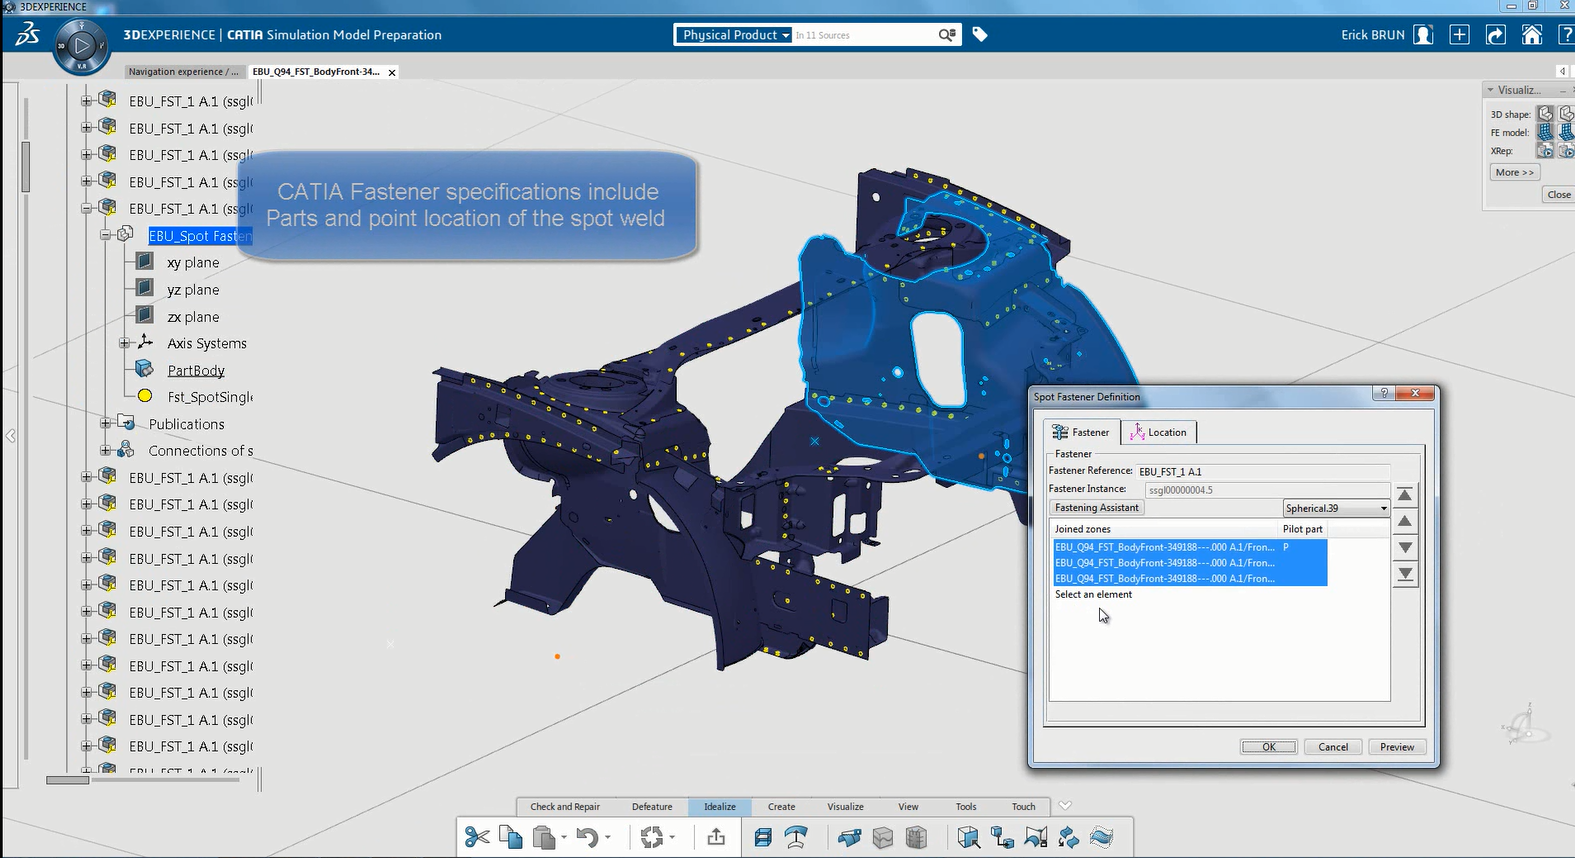
Task: Click the Fastening Assistant button
Action: coord(1096,508)
